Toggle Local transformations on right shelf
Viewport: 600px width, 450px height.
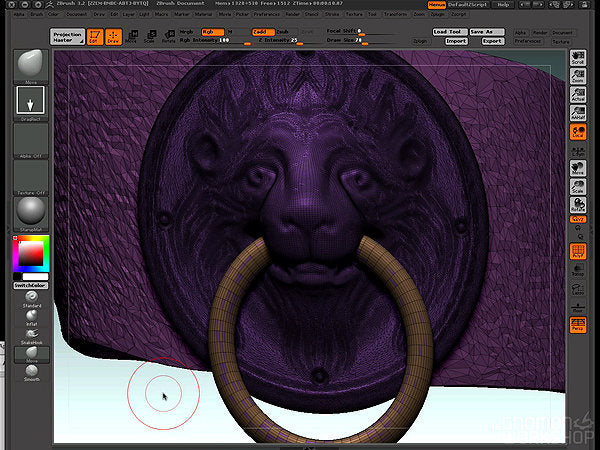(x=578, y=132)
